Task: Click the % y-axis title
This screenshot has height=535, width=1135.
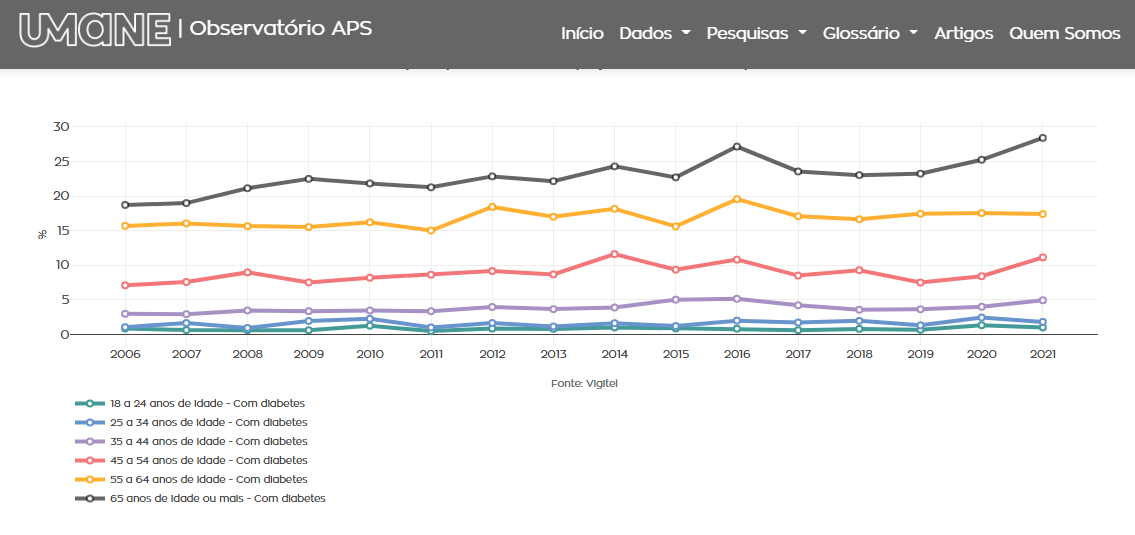Action: click(x=42, y=234)
